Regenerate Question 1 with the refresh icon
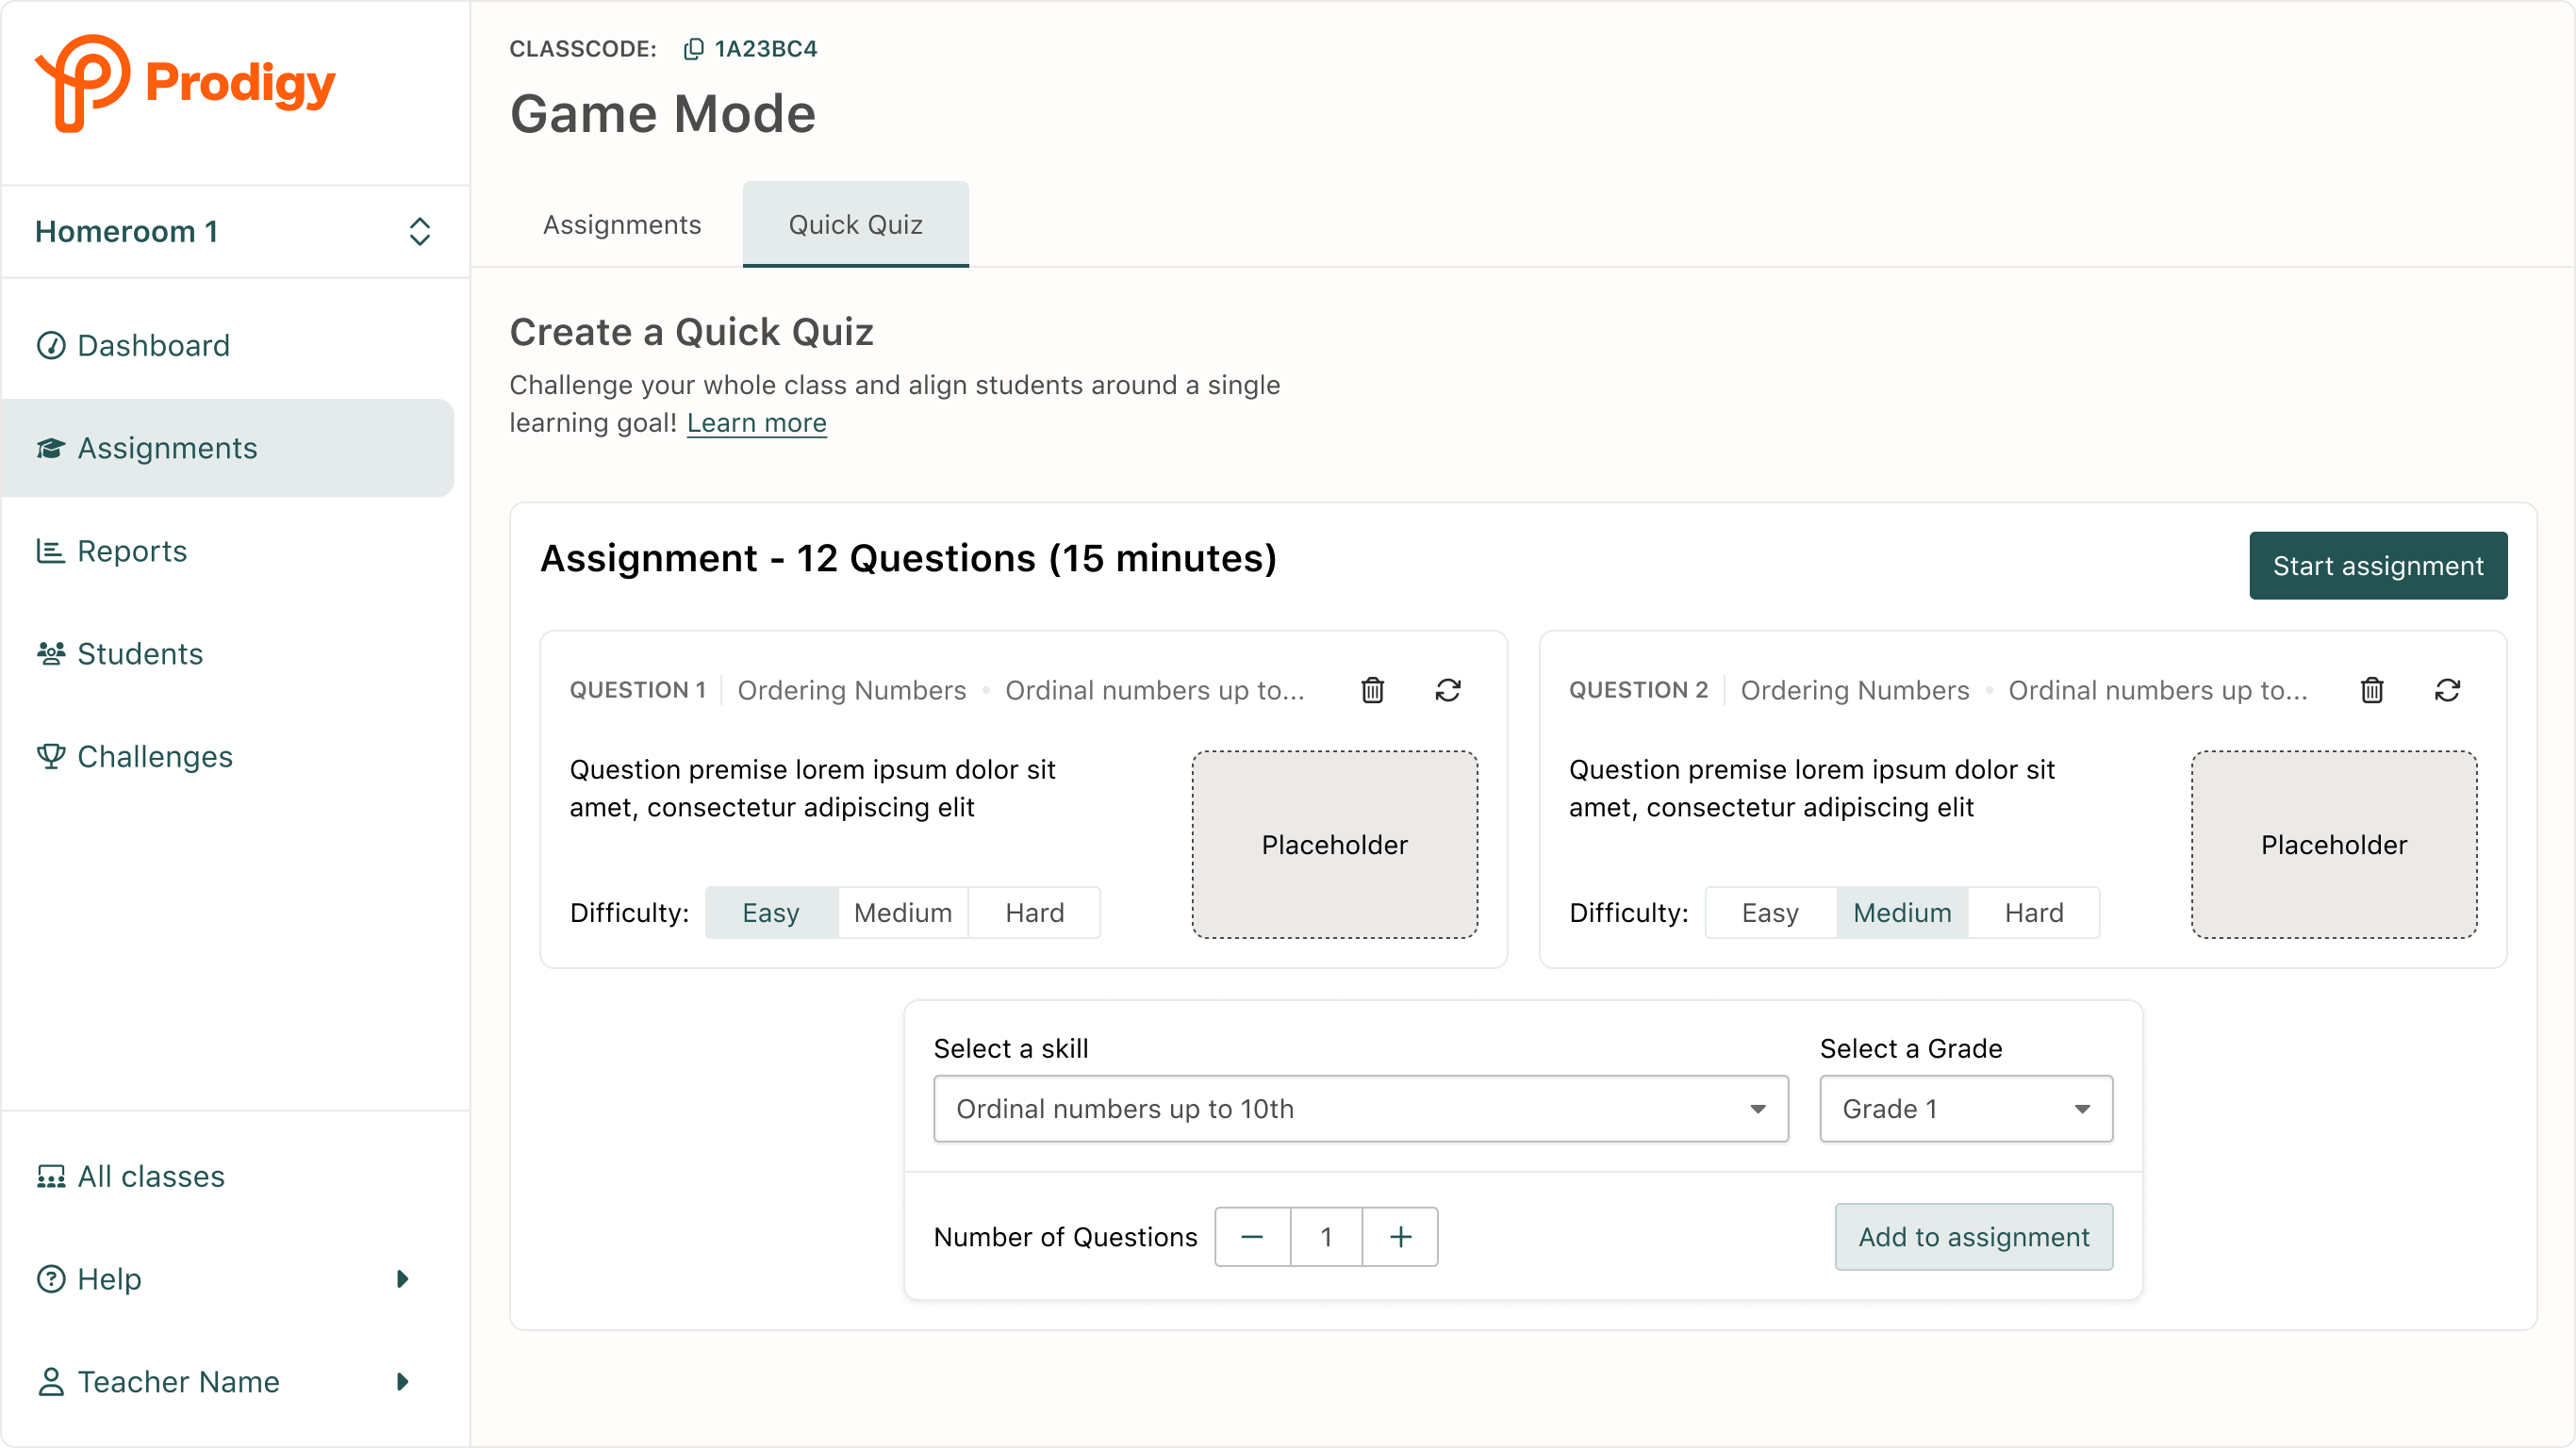The width and height of the screenshot is (2576, 1448). point(1449,690)
